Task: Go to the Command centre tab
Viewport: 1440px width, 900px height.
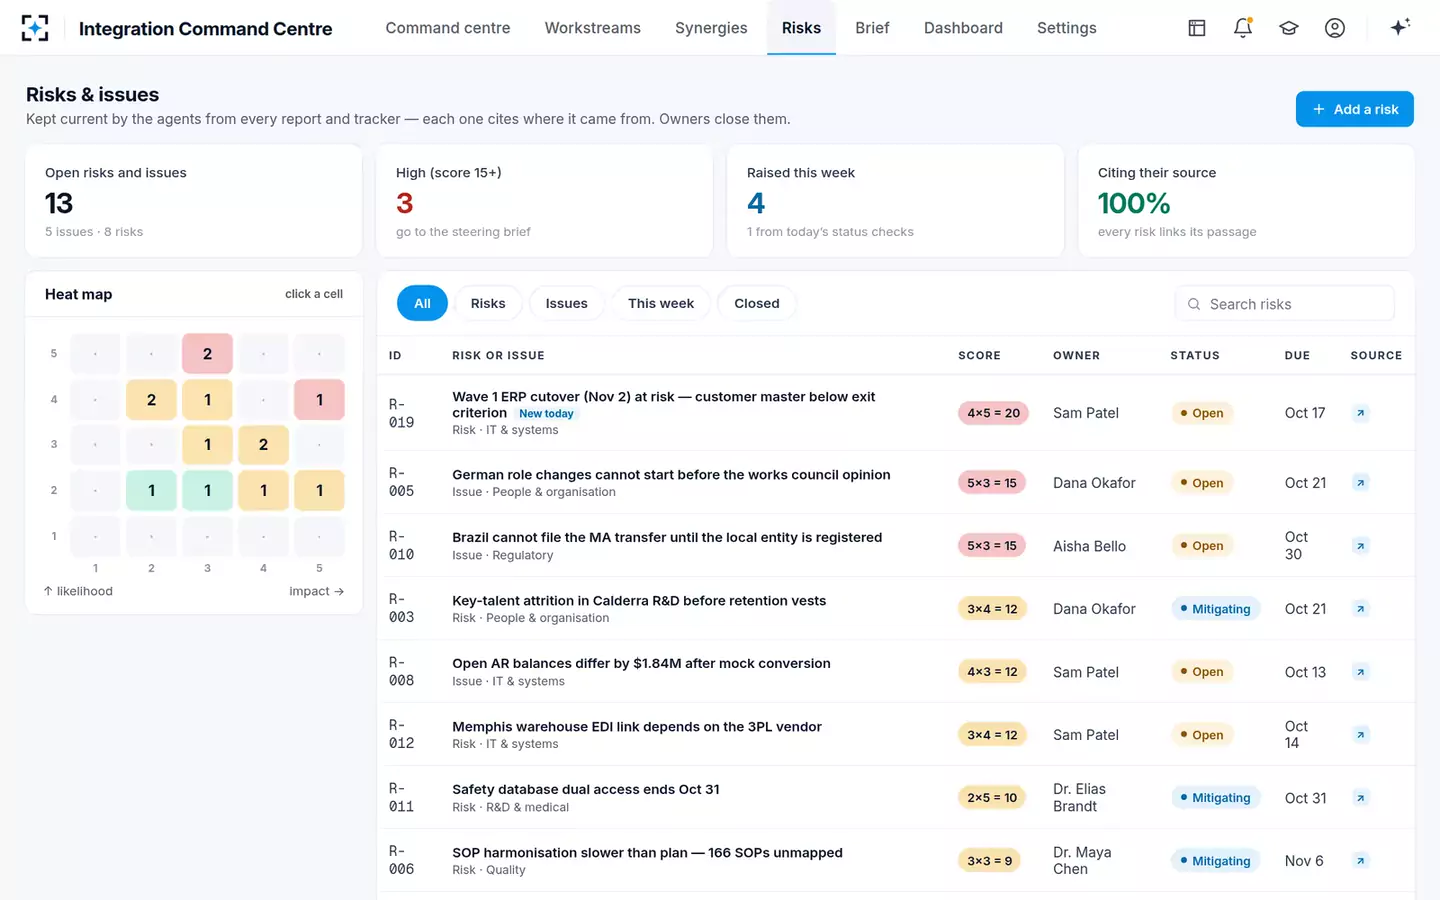Action: [x=448, y=28]
